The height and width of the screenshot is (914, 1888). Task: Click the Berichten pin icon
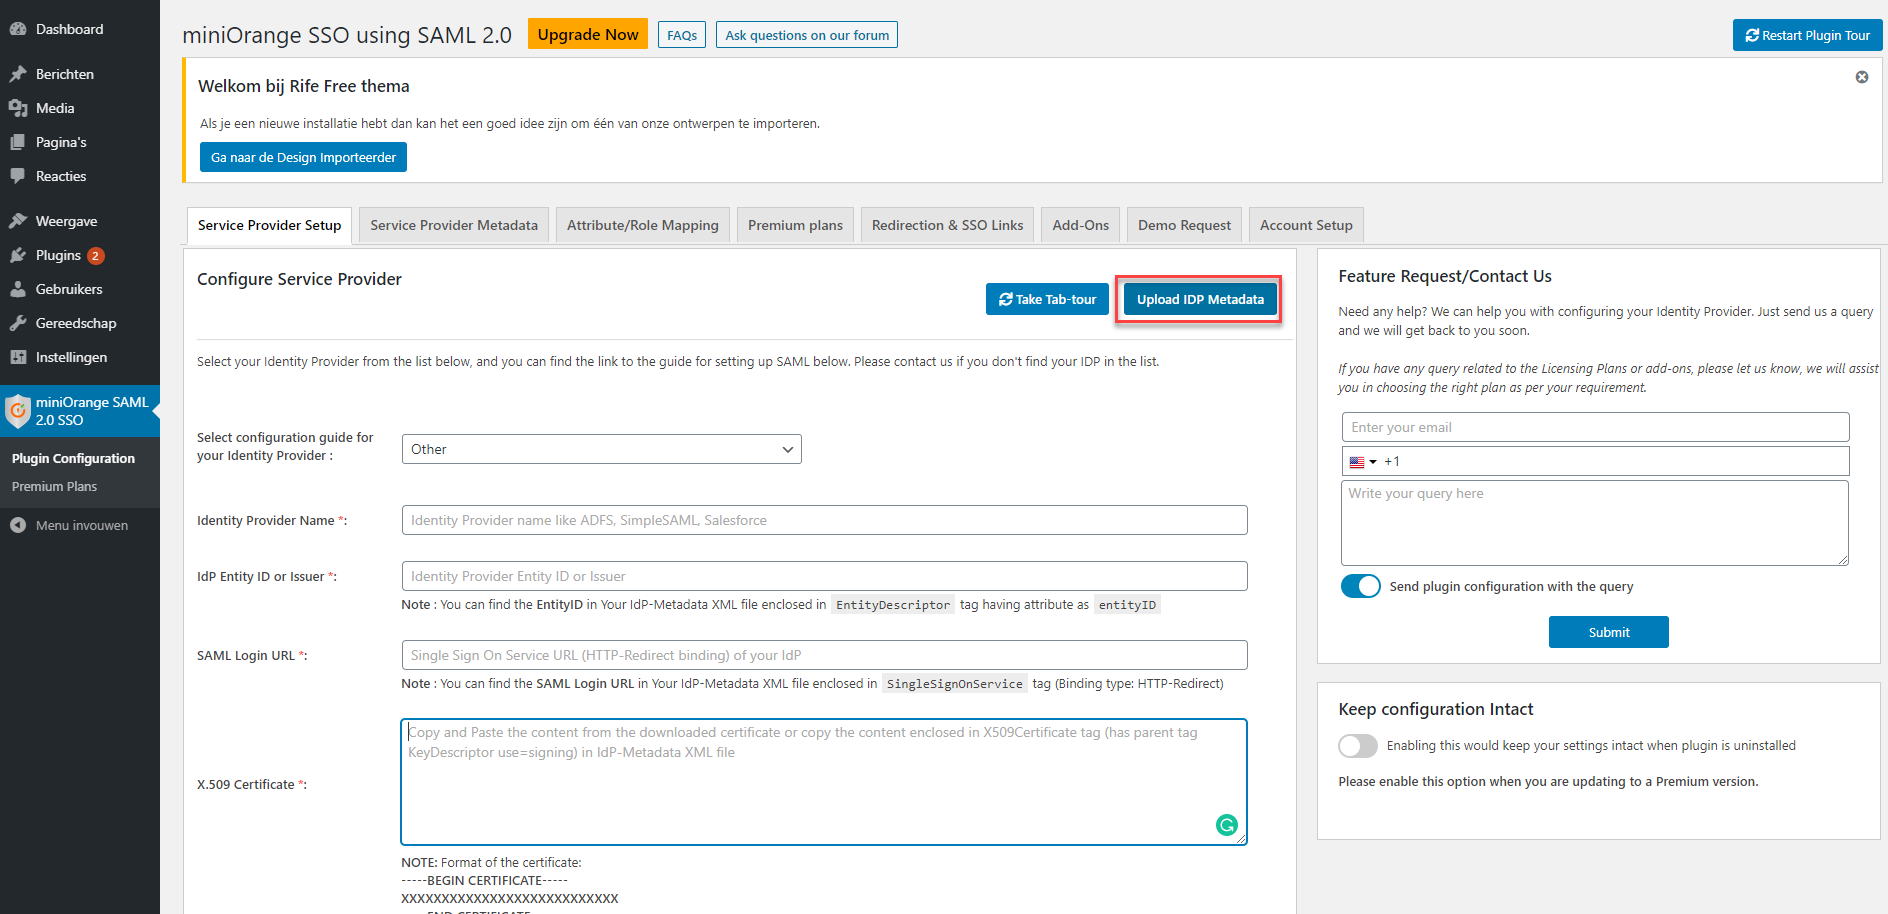tap(18, 74)
